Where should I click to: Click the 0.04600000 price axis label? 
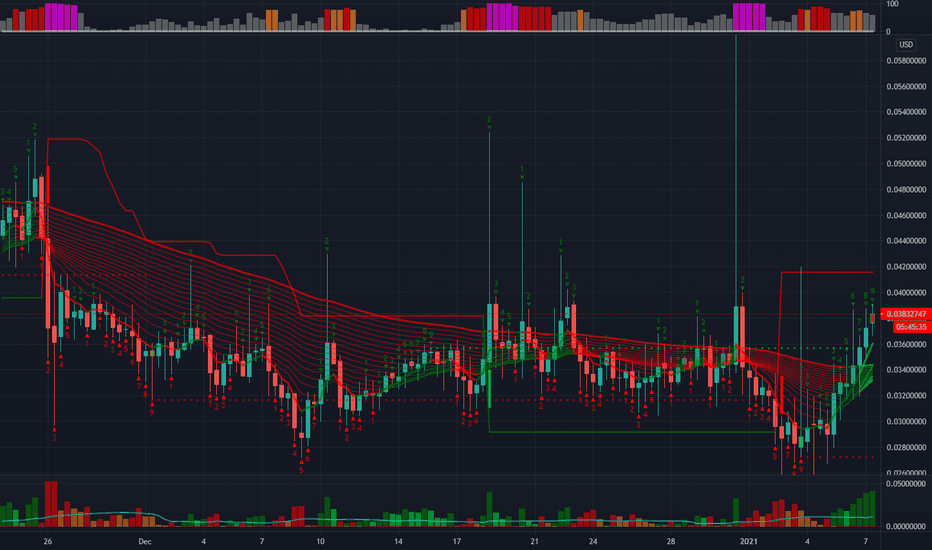point(906,215)
